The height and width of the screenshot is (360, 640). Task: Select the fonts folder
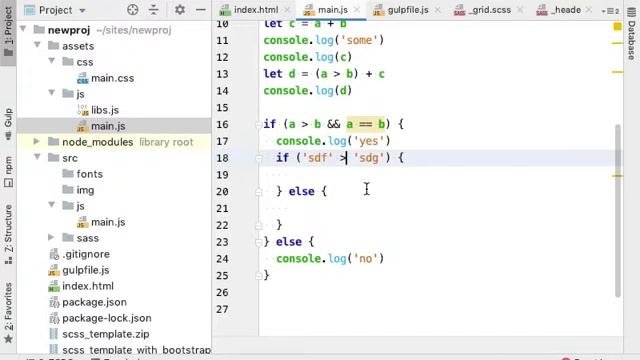[82, 174]
